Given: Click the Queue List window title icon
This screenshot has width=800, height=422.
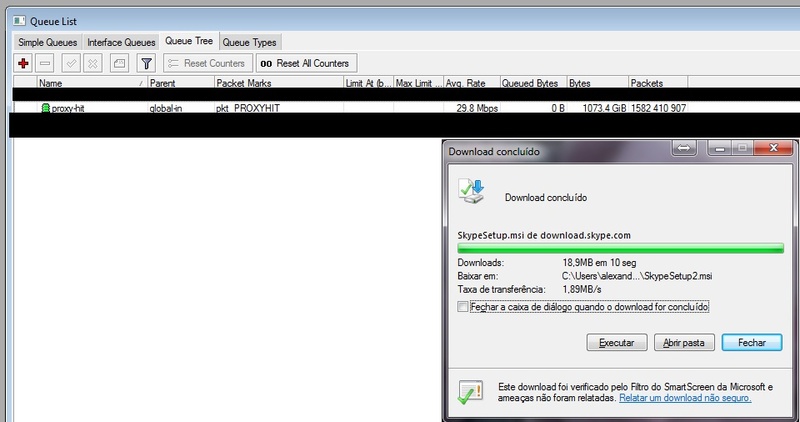Looking at the screenshot, I should click(x=19, y=21).
